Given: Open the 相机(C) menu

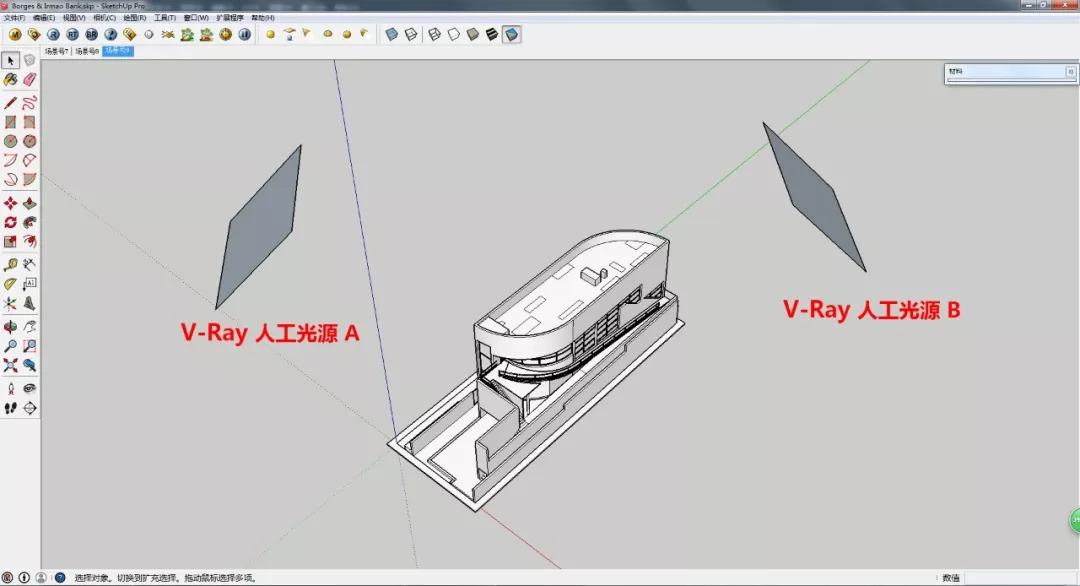Looking at the screenshot, I should 105,18.
